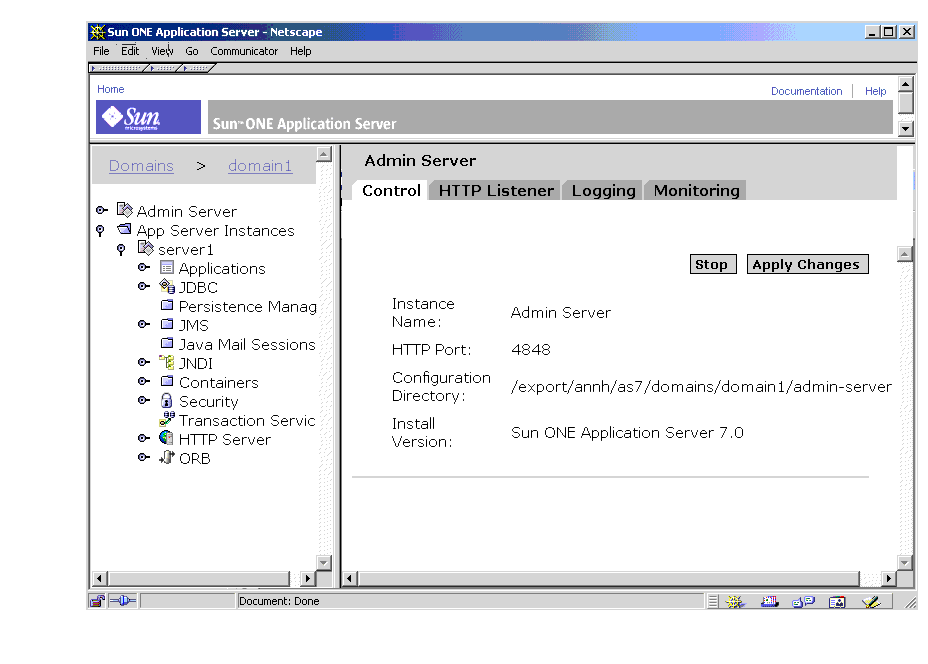Go to the Home link
The image size is (928, 664).
coord(111,89)
